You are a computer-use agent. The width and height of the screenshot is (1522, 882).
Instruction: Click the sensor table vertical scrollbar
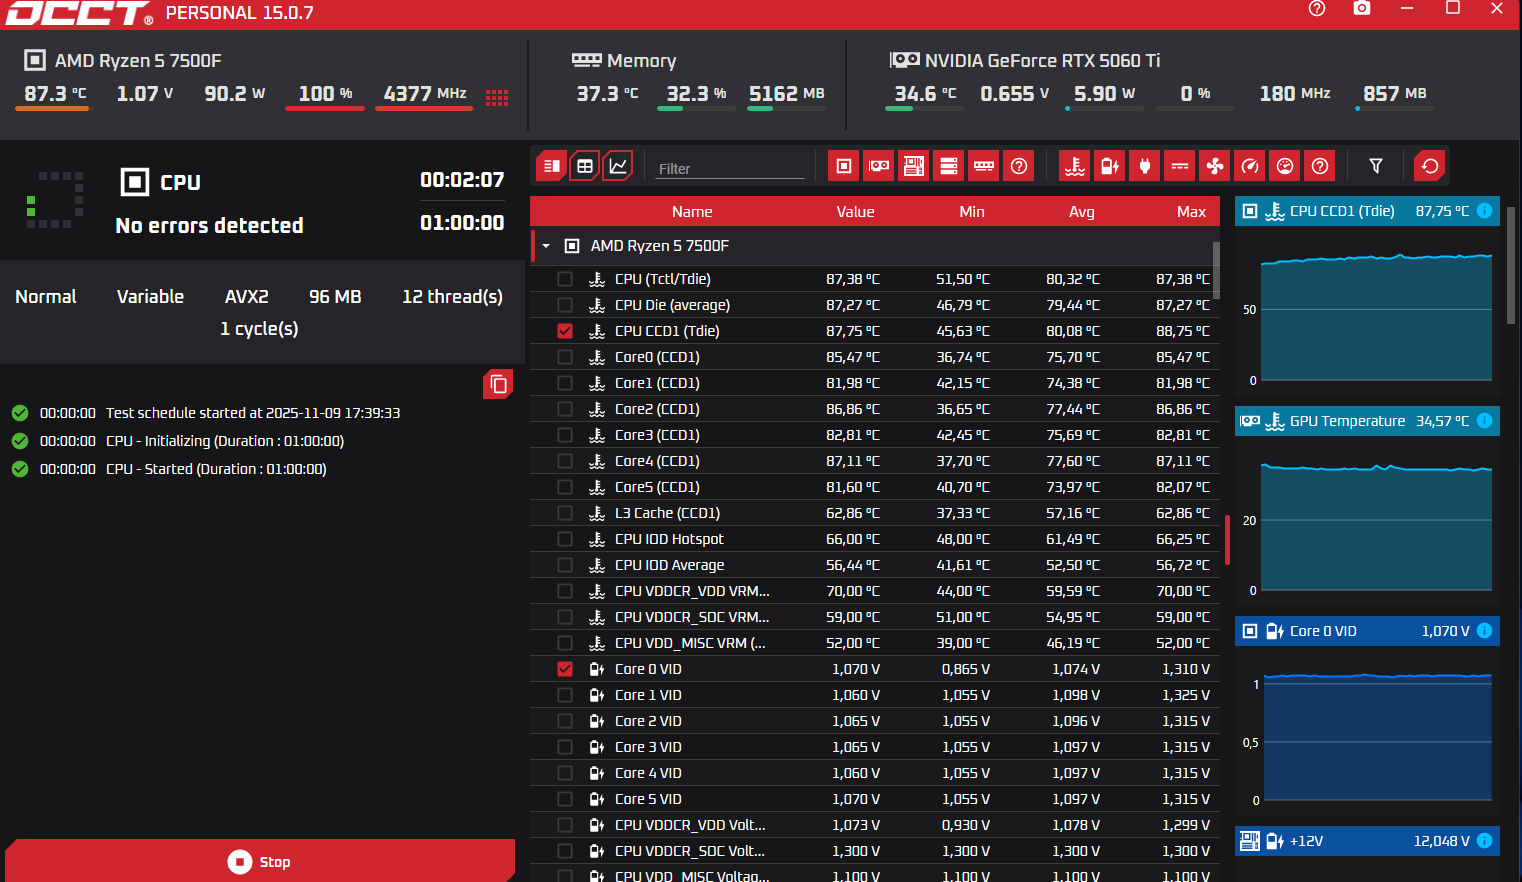coord(1216,270)
